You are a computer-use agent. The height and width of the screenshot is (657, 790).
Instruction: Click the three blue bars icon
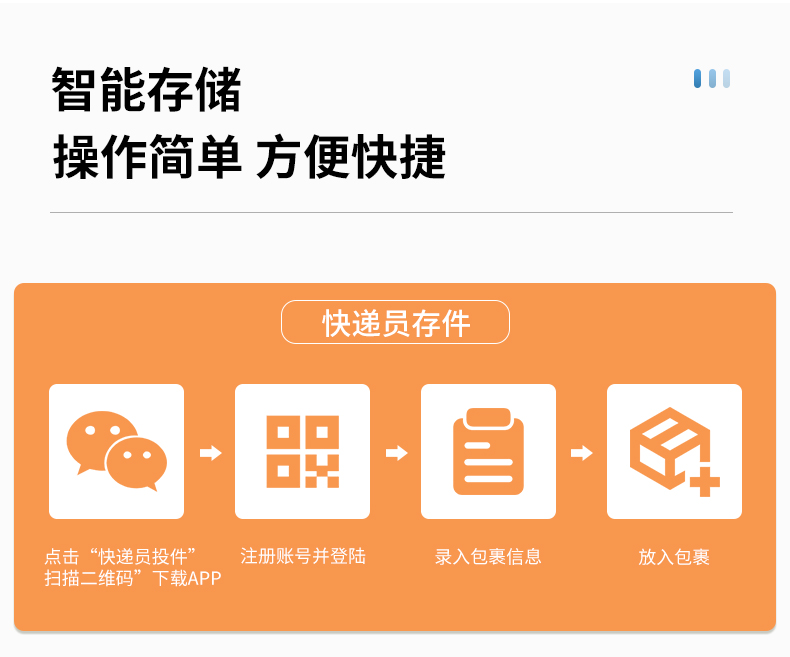click(x=712, y=79)
